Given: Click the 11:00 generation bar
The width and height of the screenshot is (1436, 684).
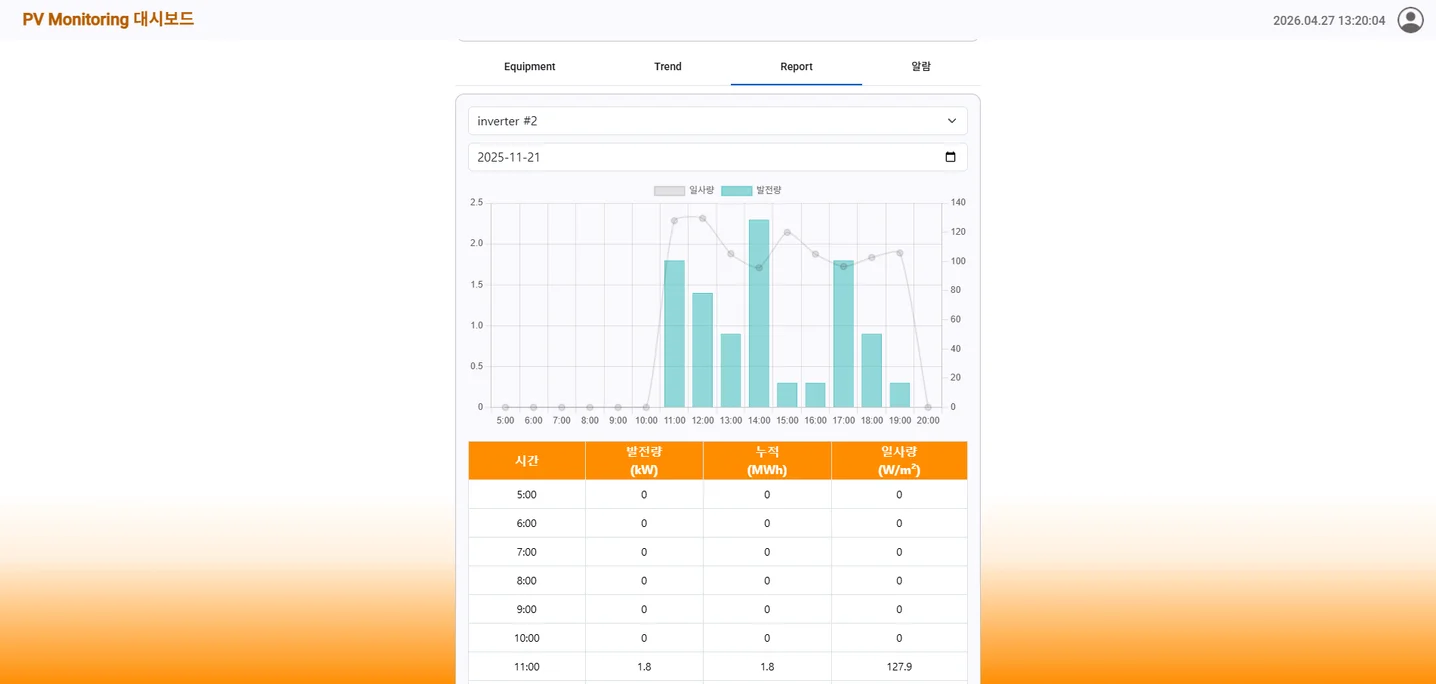Looking at the screenshot, I should pos(674,334).
